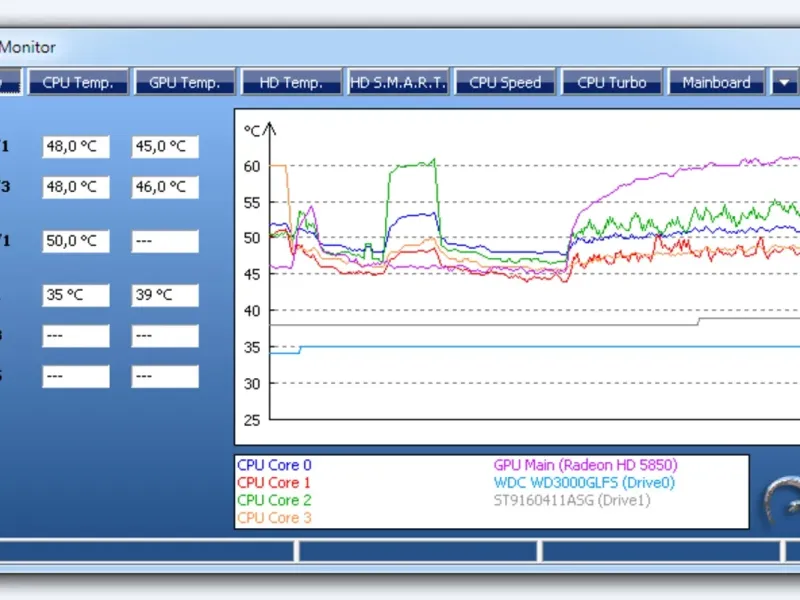The image size is (800, 600).
Task: Select the HD Temp. tab
Action: [291, 82]
